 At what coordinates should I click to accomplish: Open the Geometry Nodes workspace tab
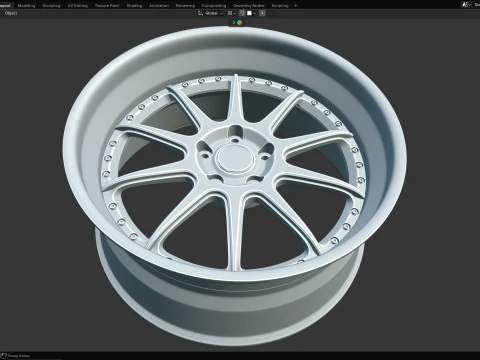[249, 5]
